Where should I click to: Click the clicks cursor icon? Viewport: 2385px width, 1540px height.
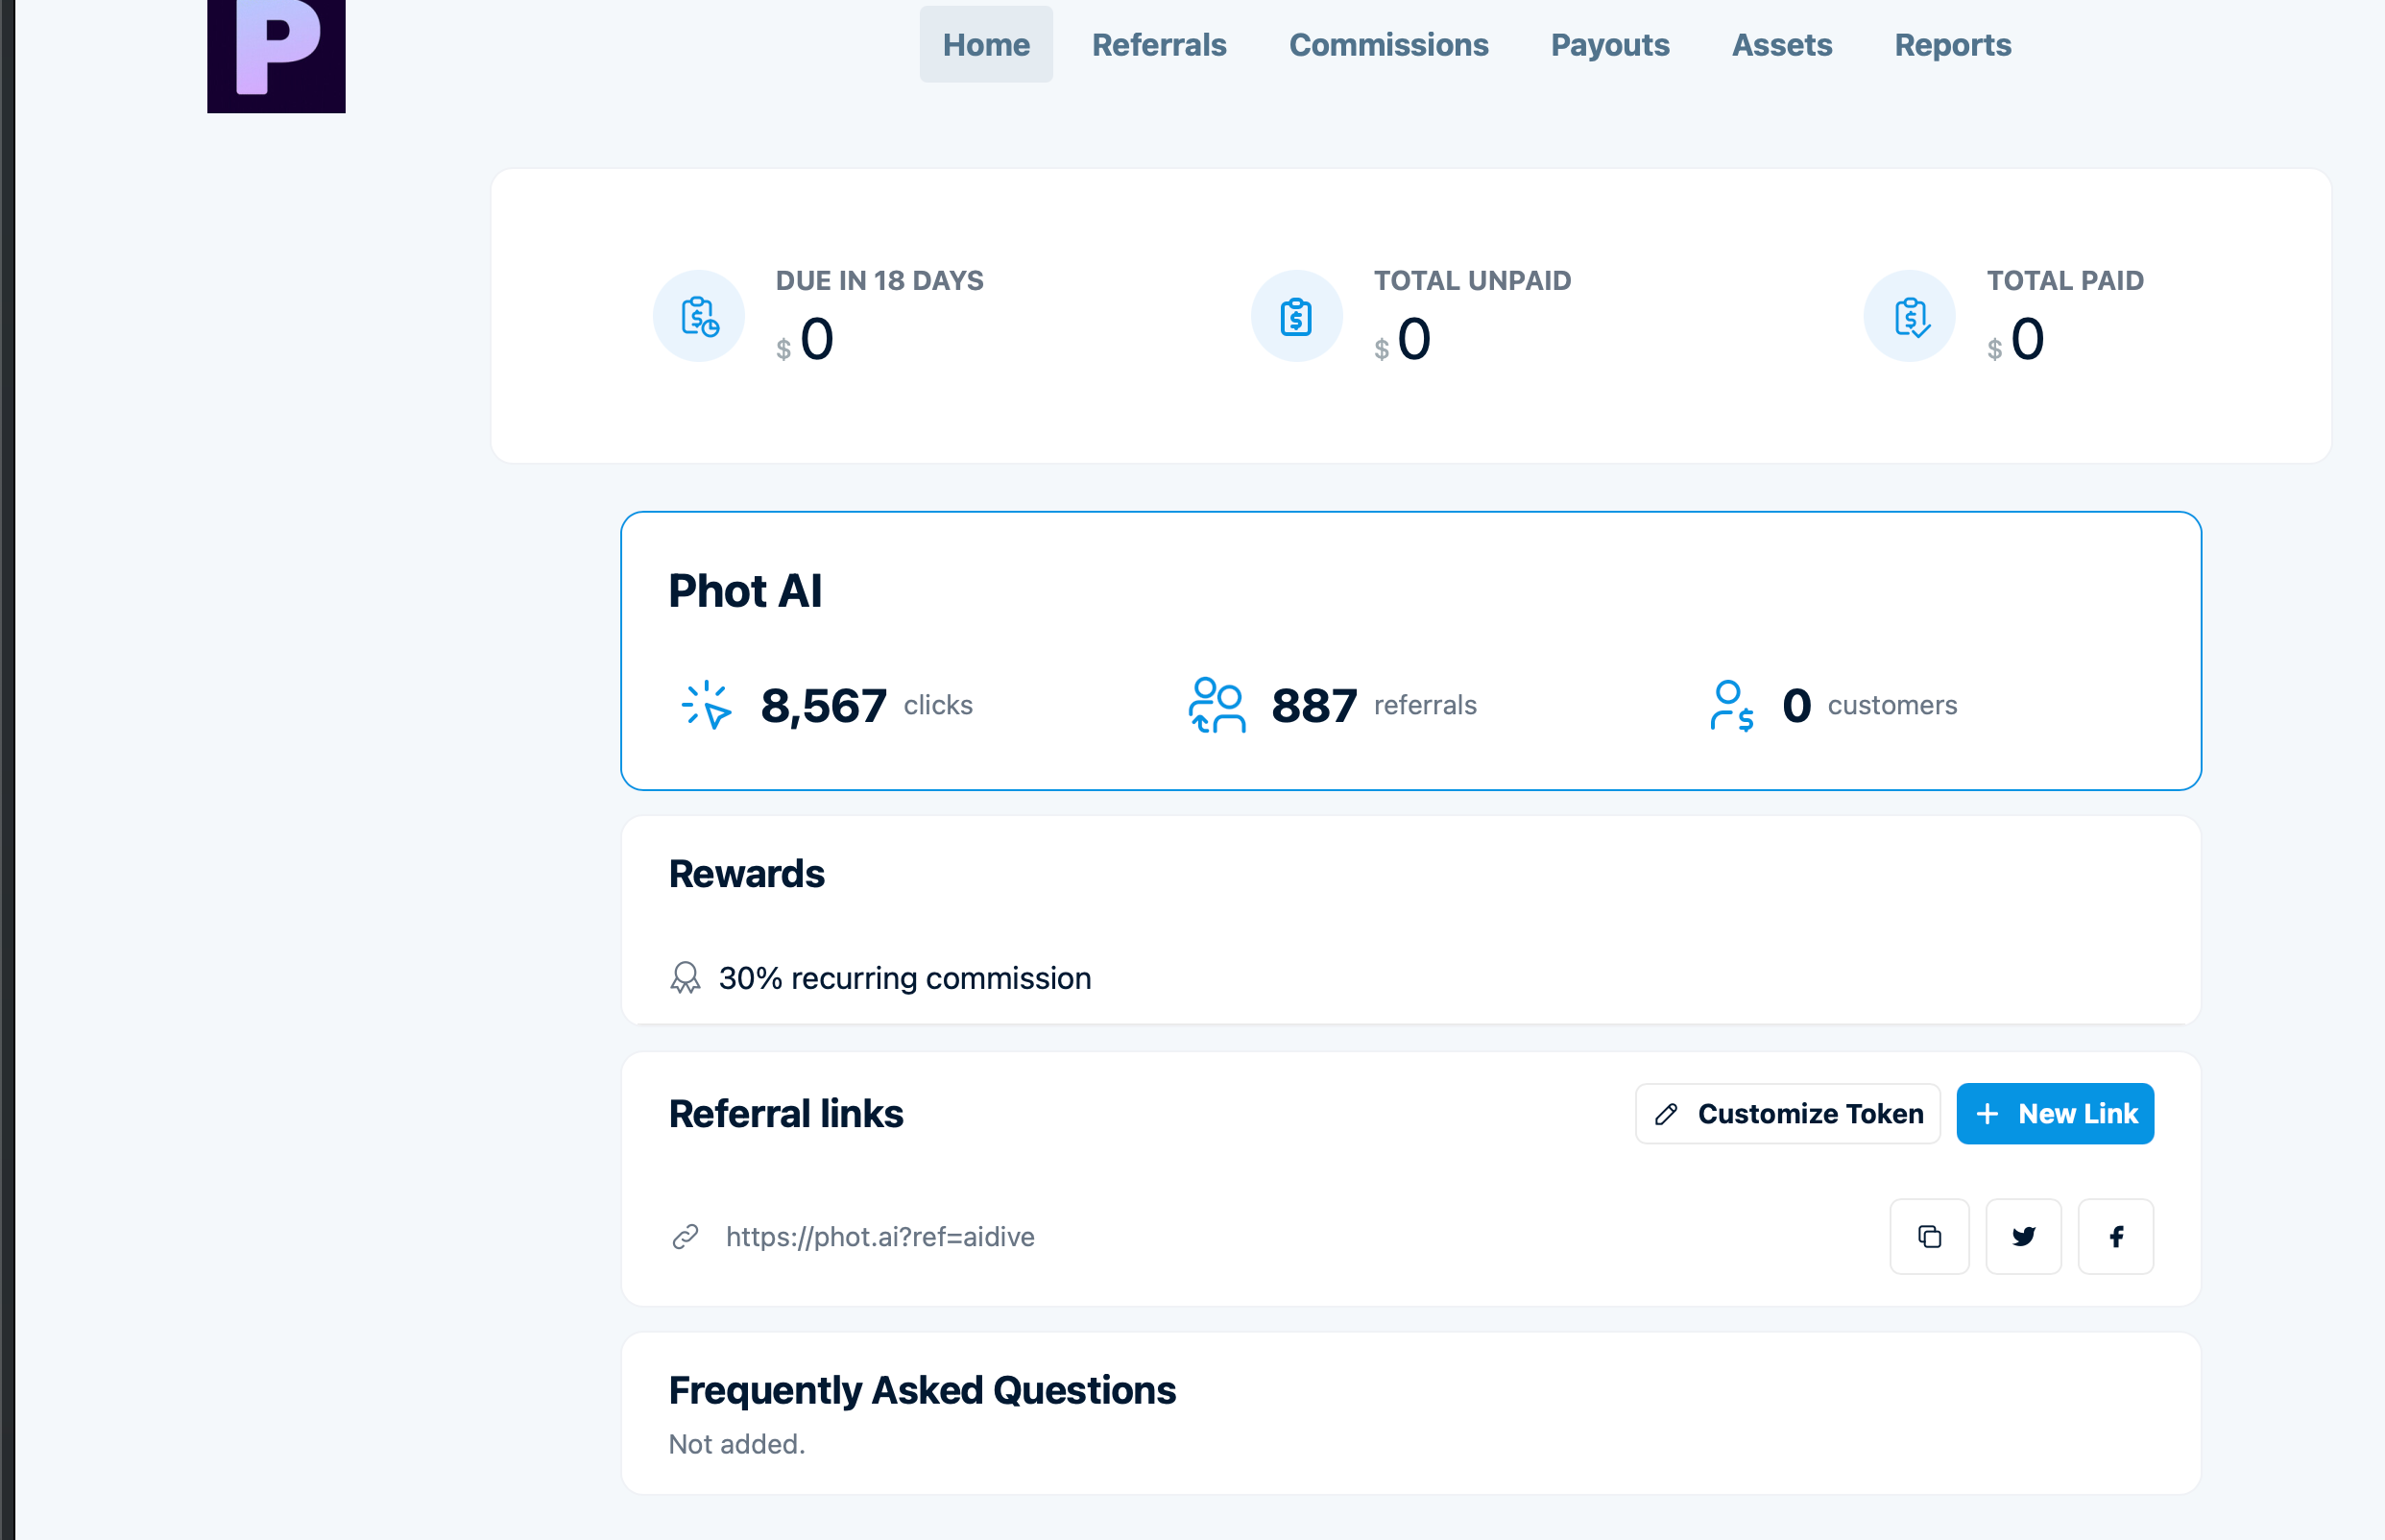[706, 706]
